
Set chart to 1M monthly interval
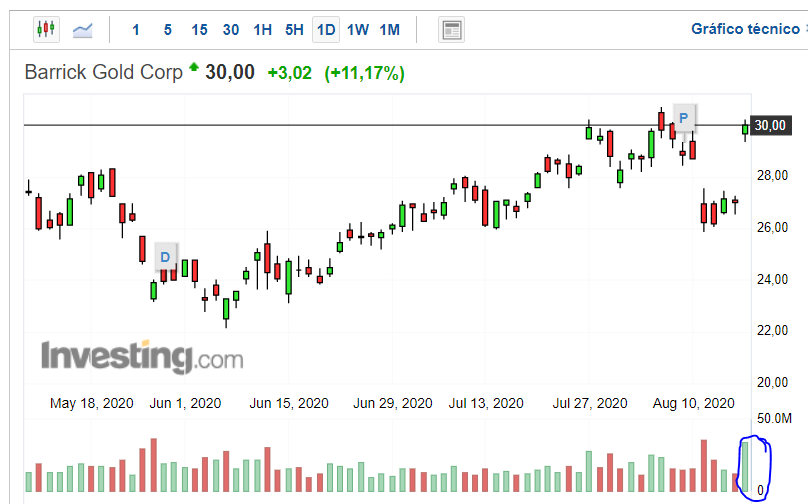(x=389, y=30)
